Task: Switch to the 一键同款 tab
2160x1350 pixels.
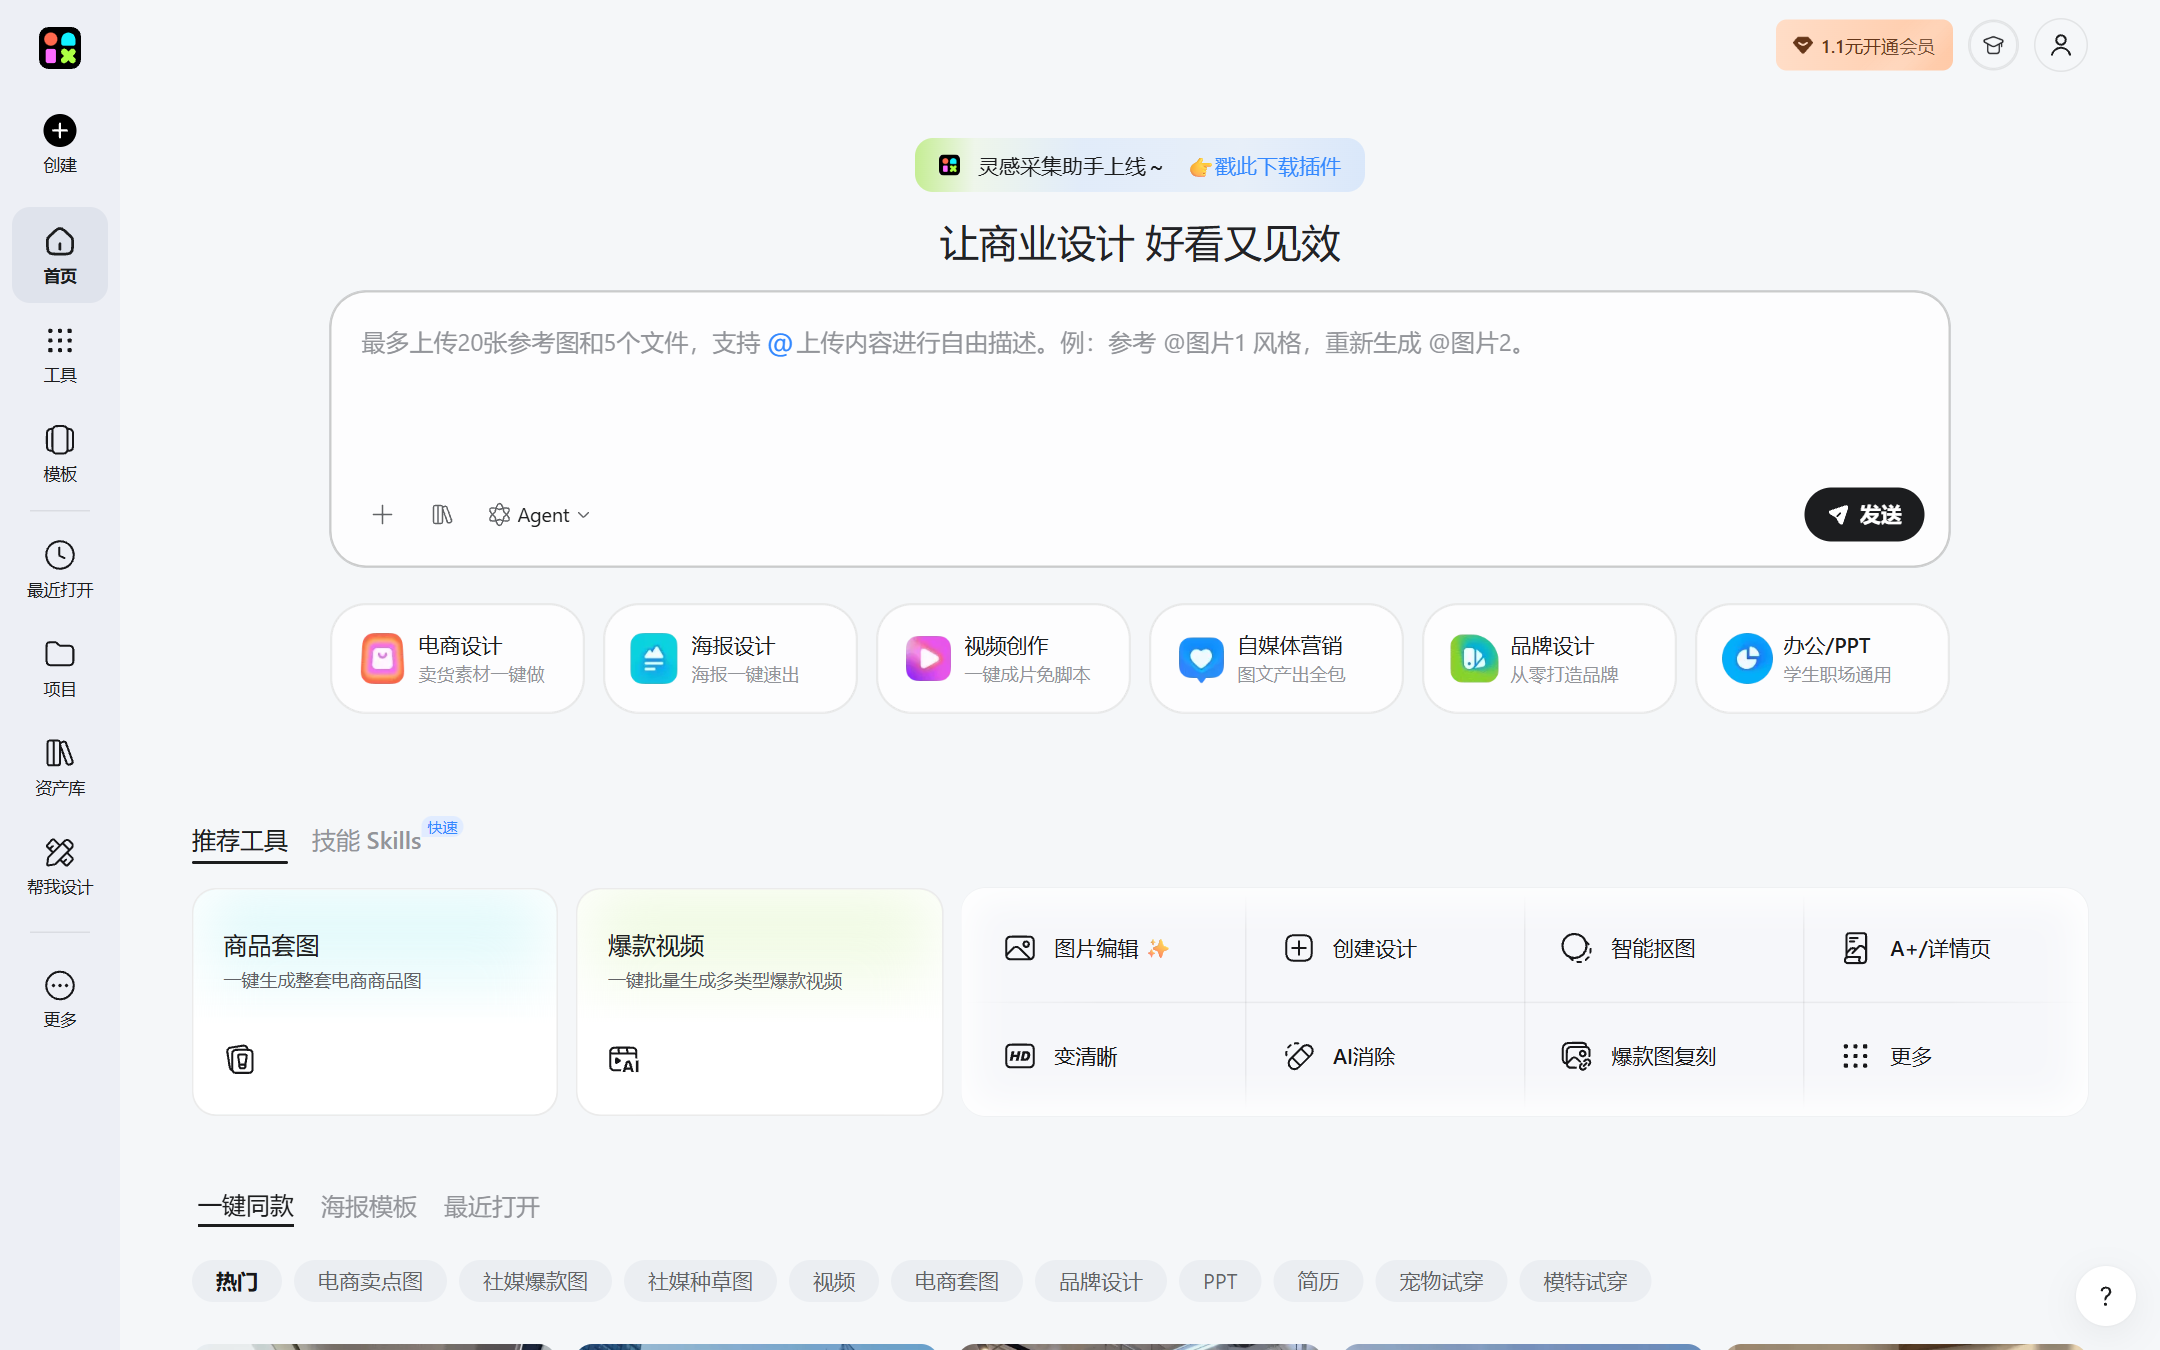Action: tap(246, 1207)
